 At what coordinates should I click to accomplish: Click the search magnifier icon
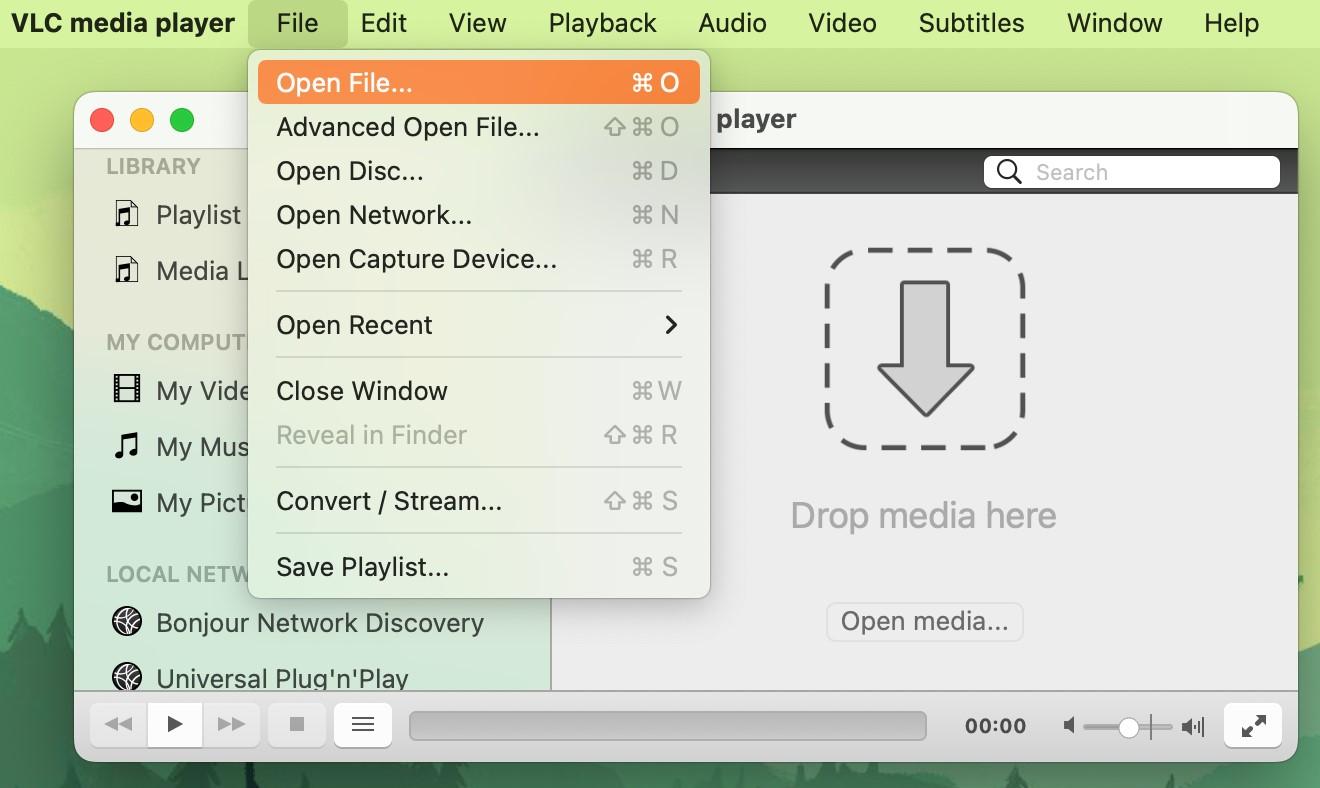coord(1009,172)
